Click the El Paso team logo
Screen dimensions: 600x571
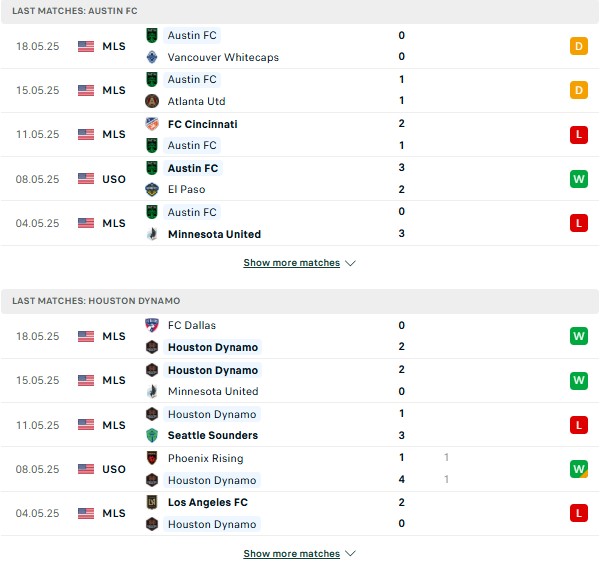coord(152,190)
